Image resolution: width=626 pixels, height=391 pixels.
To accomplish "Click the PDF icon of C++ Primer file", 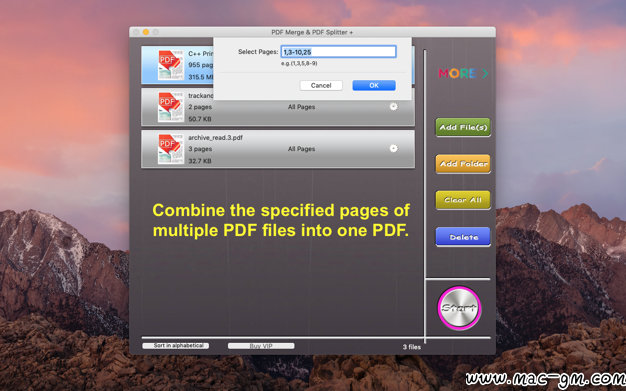I will tap(171, 65).
